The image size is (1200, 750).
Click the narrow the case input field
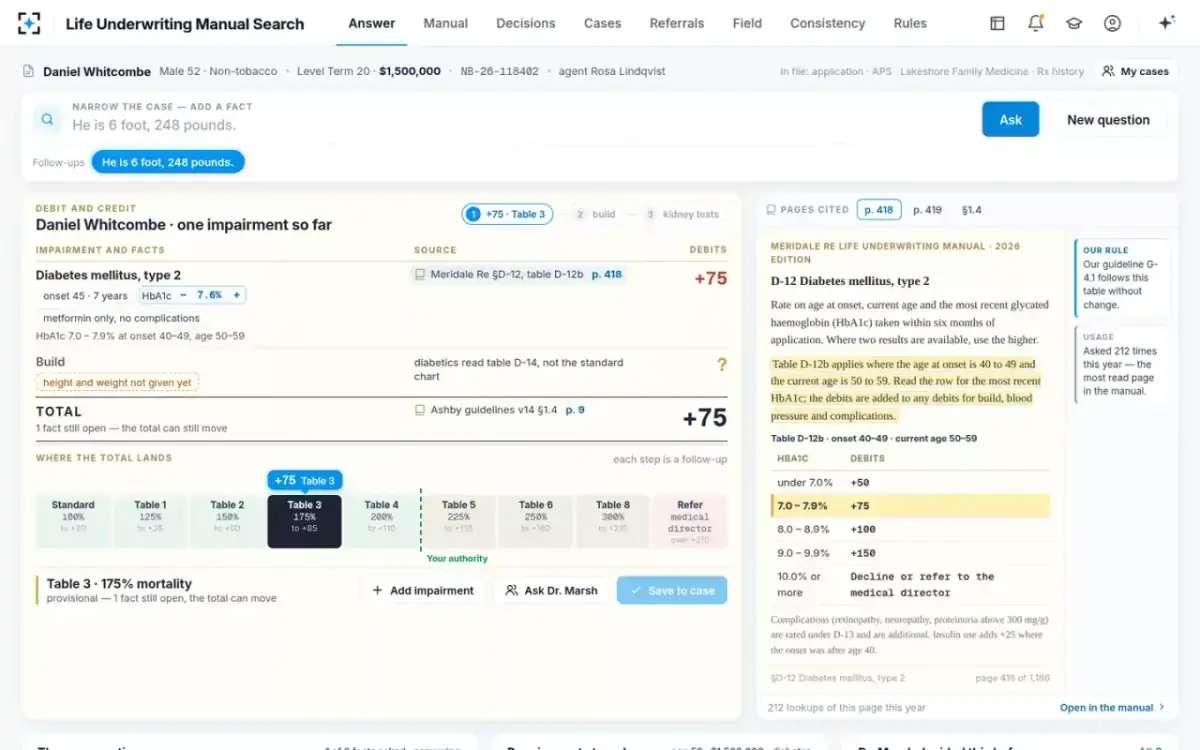pos(520,125)
